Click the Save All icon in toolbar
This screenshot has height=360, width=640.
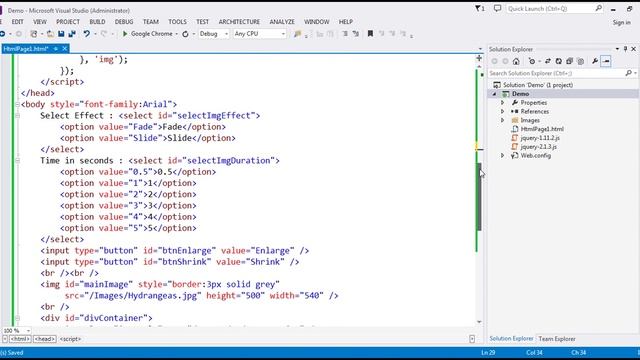point(72,34)
